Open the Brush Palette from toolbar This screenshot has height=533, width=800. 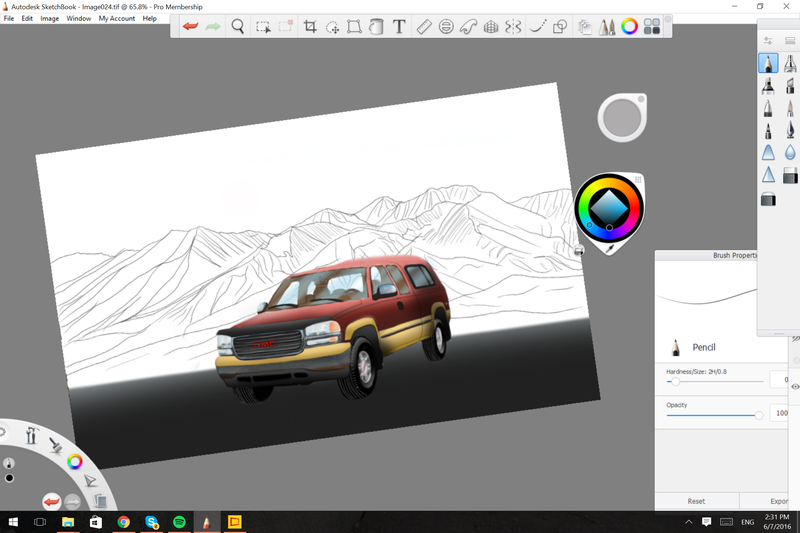(607, 27)
